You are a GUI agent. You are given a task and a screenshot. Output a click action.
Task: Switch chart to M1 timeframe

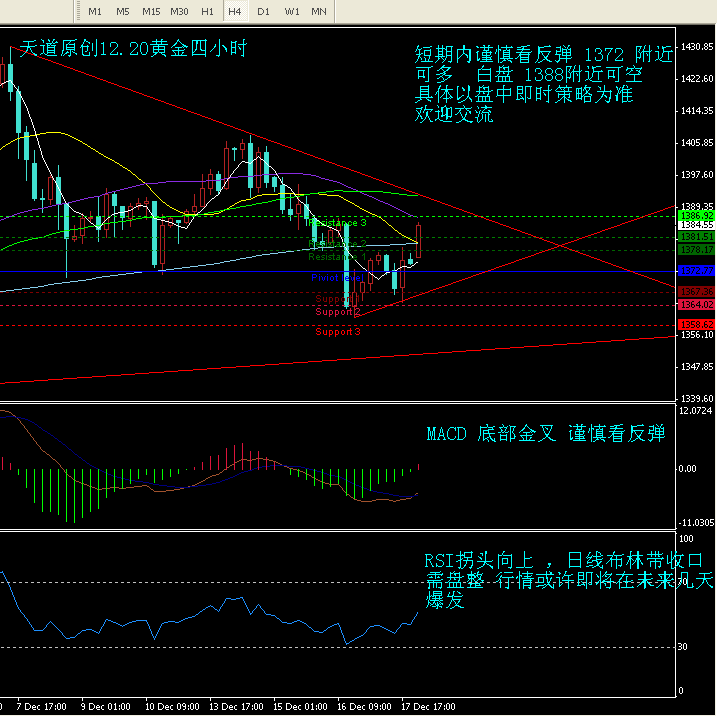(95, 11)
